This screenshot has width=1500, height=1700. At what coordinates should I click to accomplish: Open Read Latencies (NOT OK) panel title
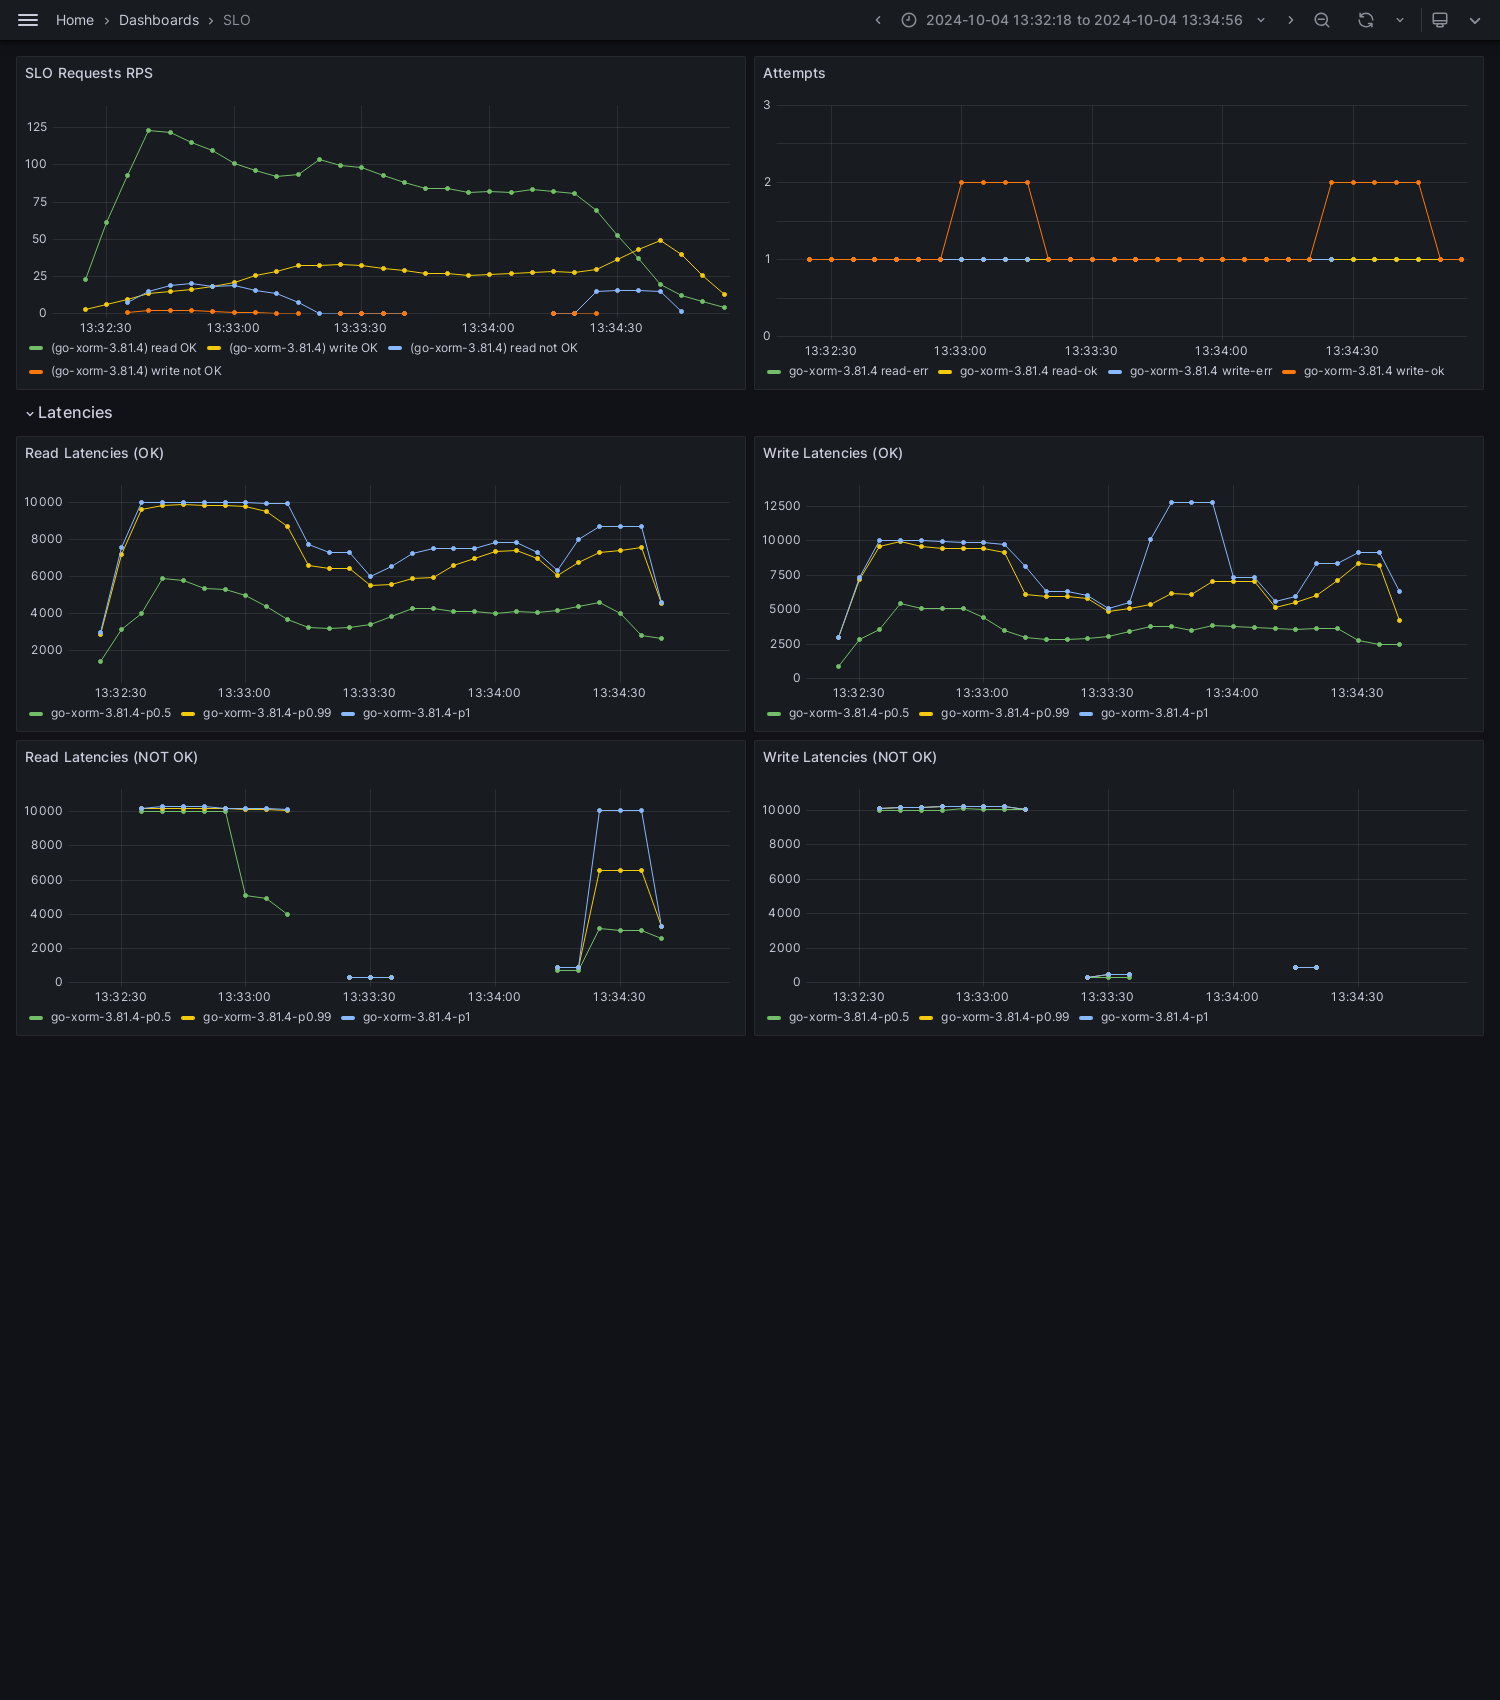point(111,757)
